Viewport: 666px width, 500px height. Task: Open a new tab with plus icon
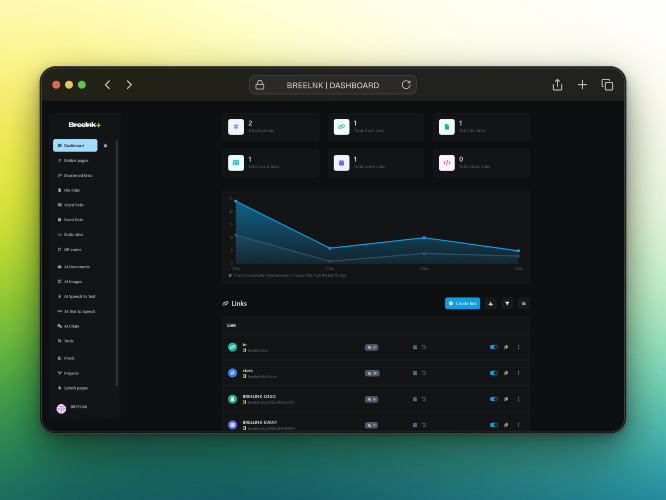[582, 85]
